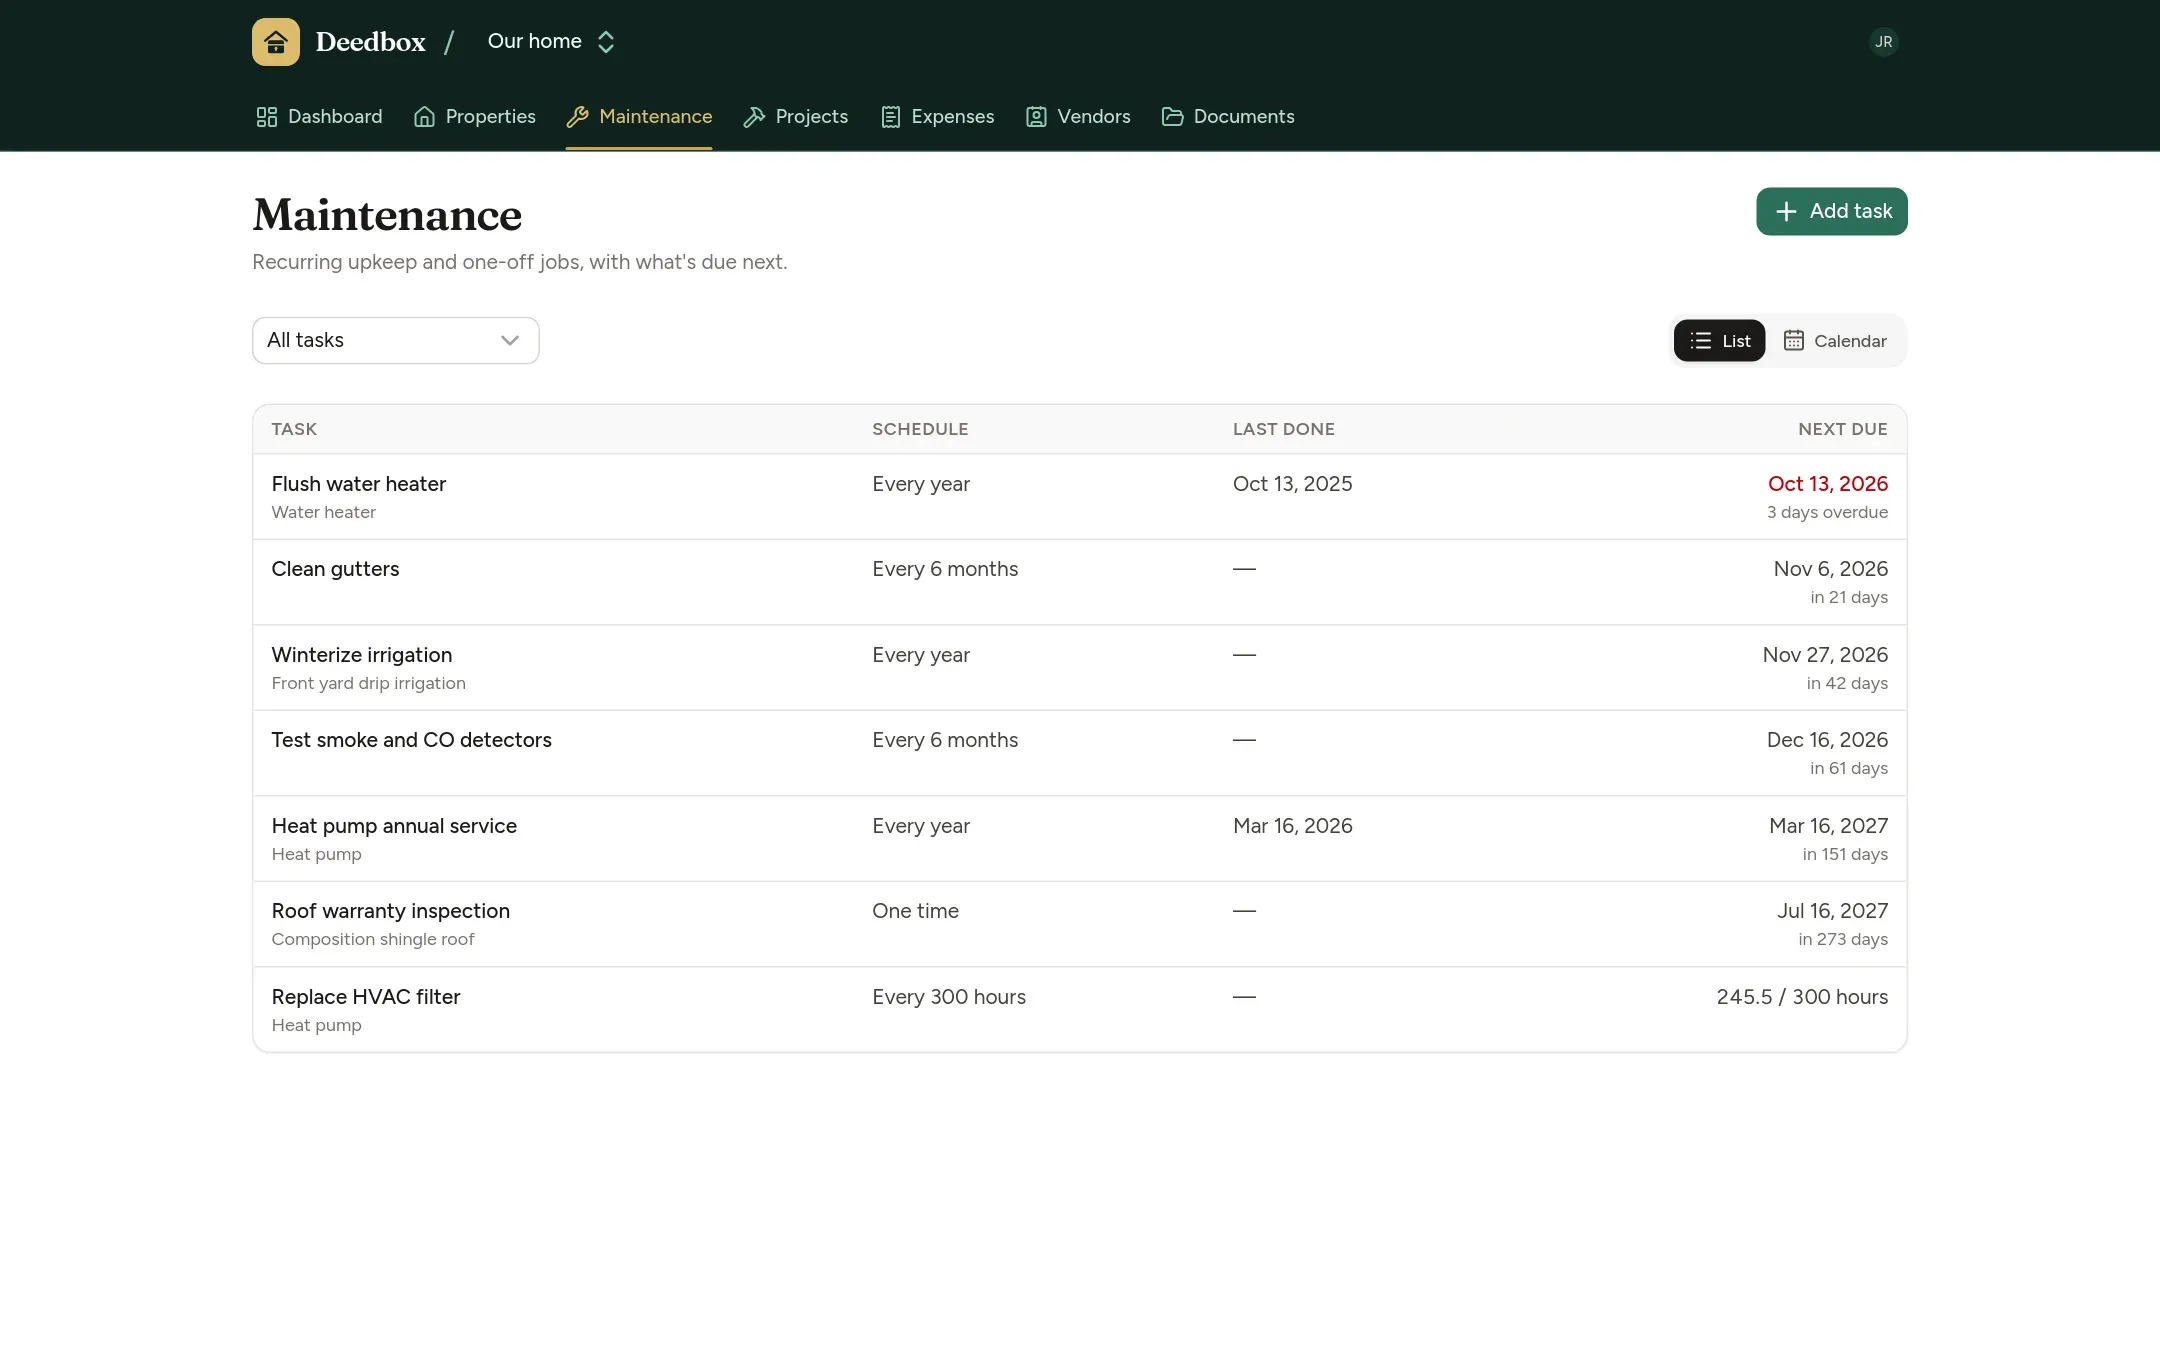The height and width of the screenshot is (1350, 2160).
Task: Switch to List view
Action: pyautogui.click(x=1719, y=341)
